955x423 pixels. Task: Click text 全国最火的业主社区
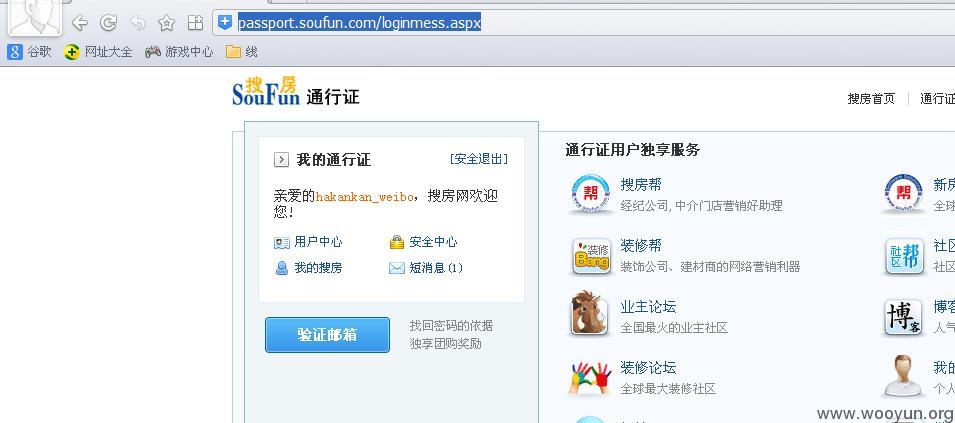[674, 328]
